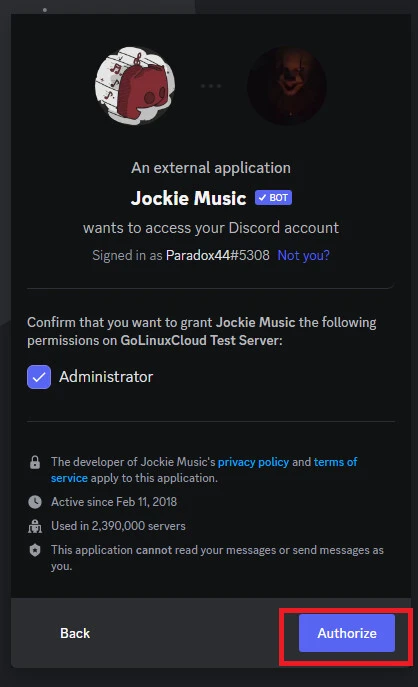Click the server icon beside Used in servers
The width and height of the screenshot is (418, 687).
[x=35, y=526]
